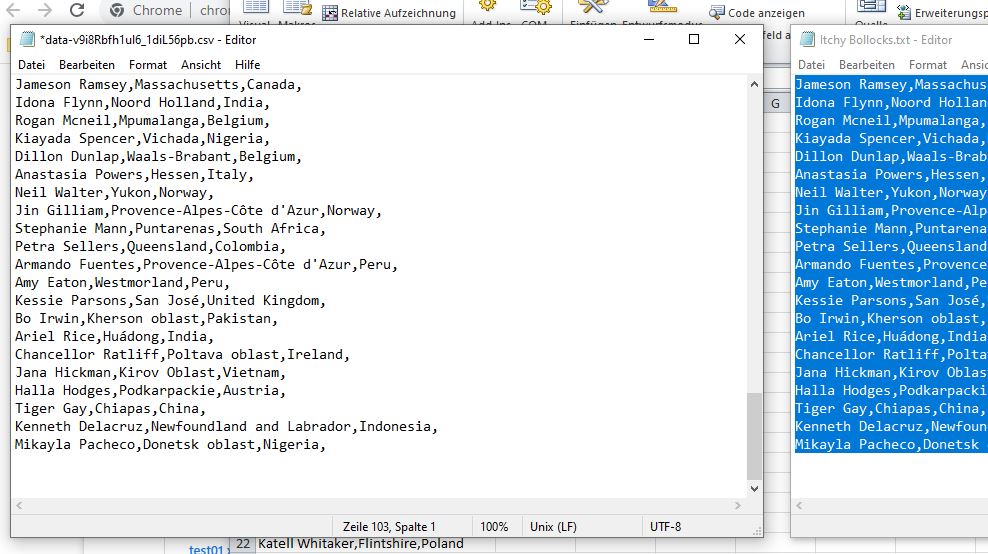Open Hilfe menu in csv Editor
Image resolution: width=988 pixels, height=554 pixels.
click(x=248, y=65)
